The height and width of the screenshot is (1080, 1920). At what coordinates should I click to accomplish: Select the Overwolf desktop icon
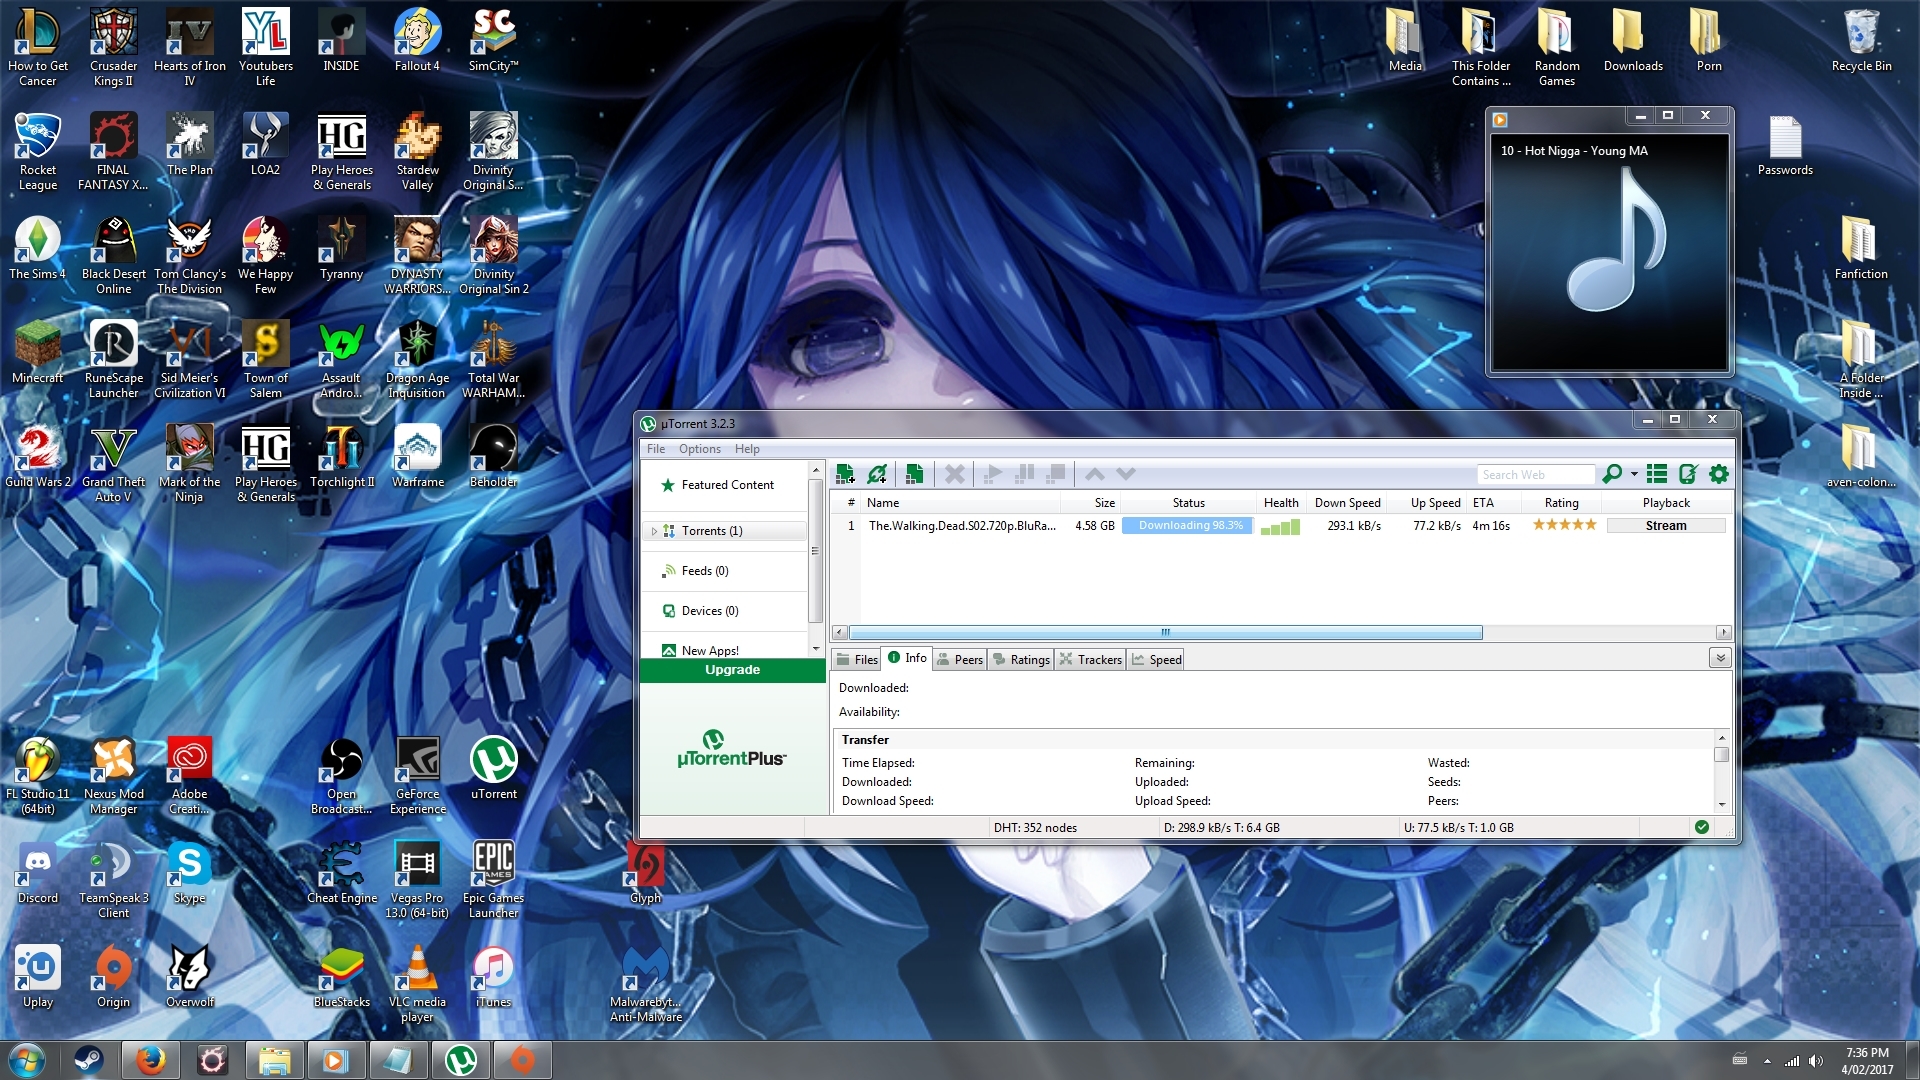[x=189, y=976]
